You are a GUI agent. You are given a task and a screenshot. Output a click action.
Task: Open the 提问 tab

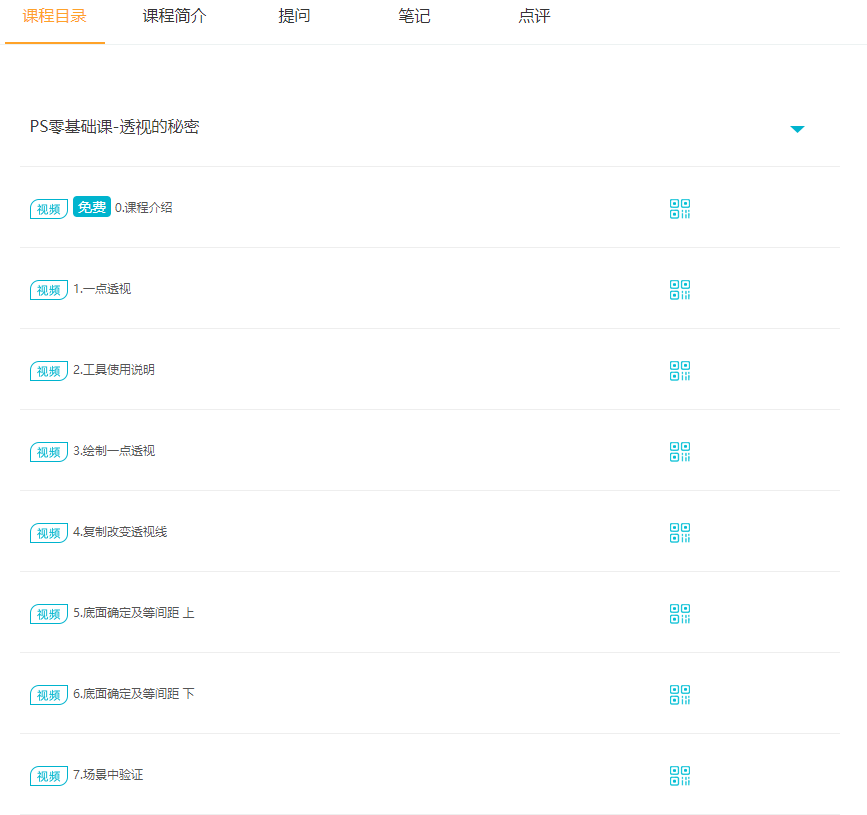point(293,17)
